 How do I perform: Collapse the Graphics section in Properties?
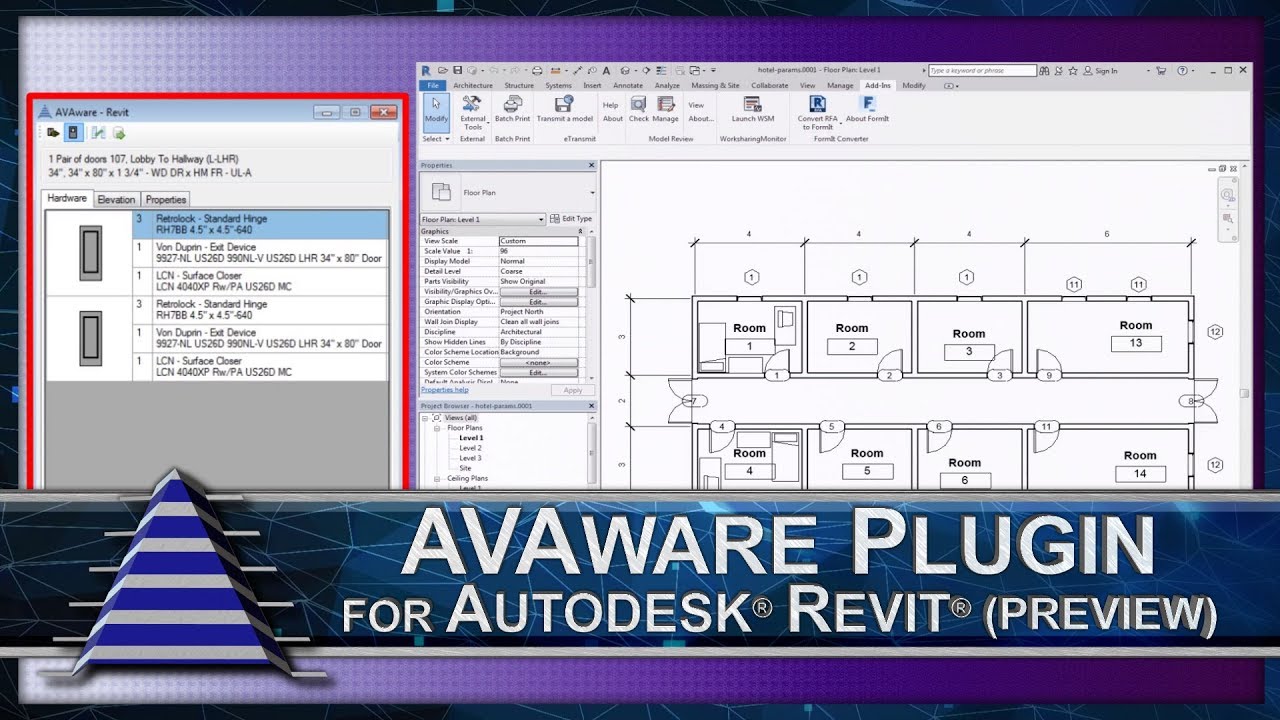click(x=580, y=231)
